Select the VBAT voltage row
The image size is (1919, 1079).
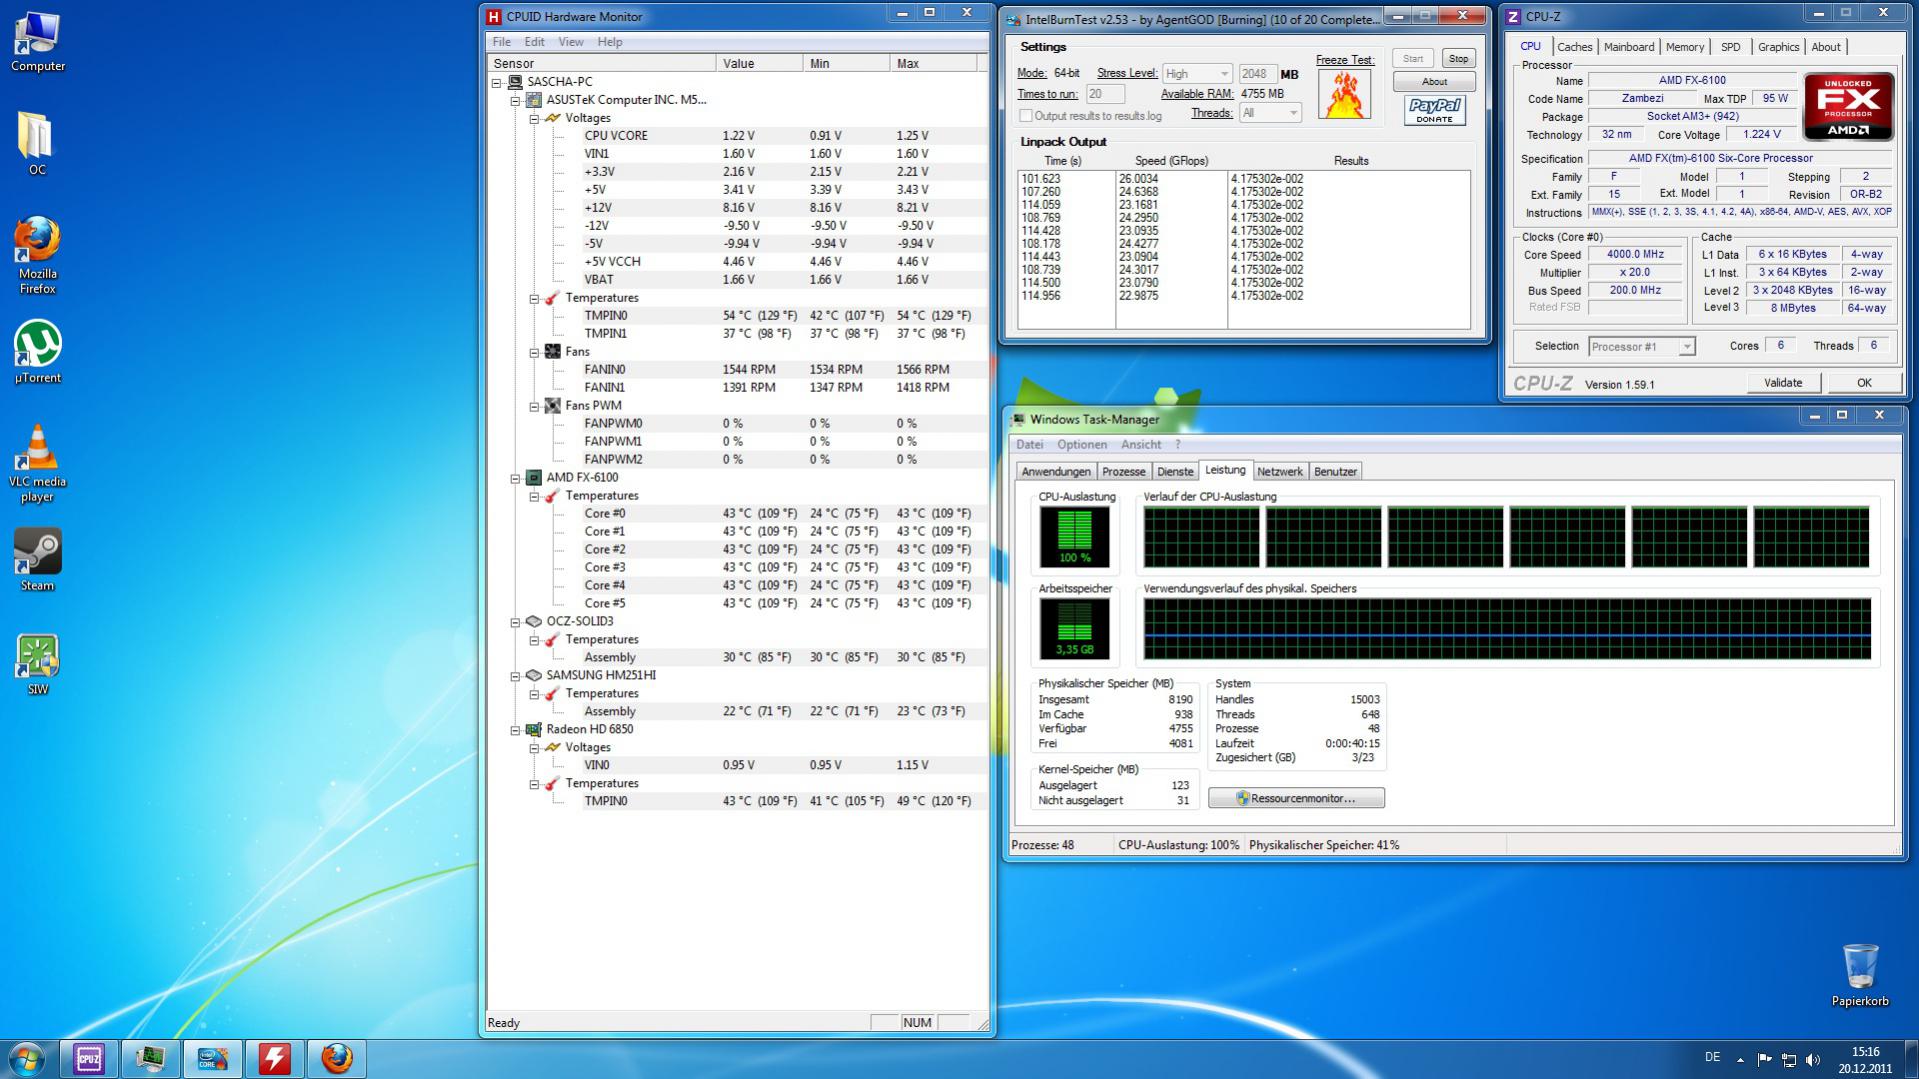tap(784, 280)
